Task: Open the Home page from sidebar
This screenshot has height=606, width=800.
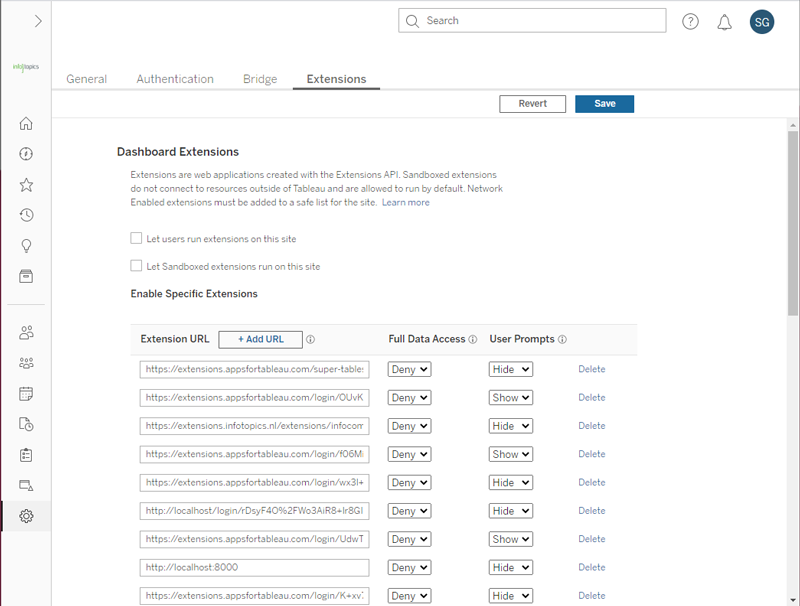Action: pos(26,124)
